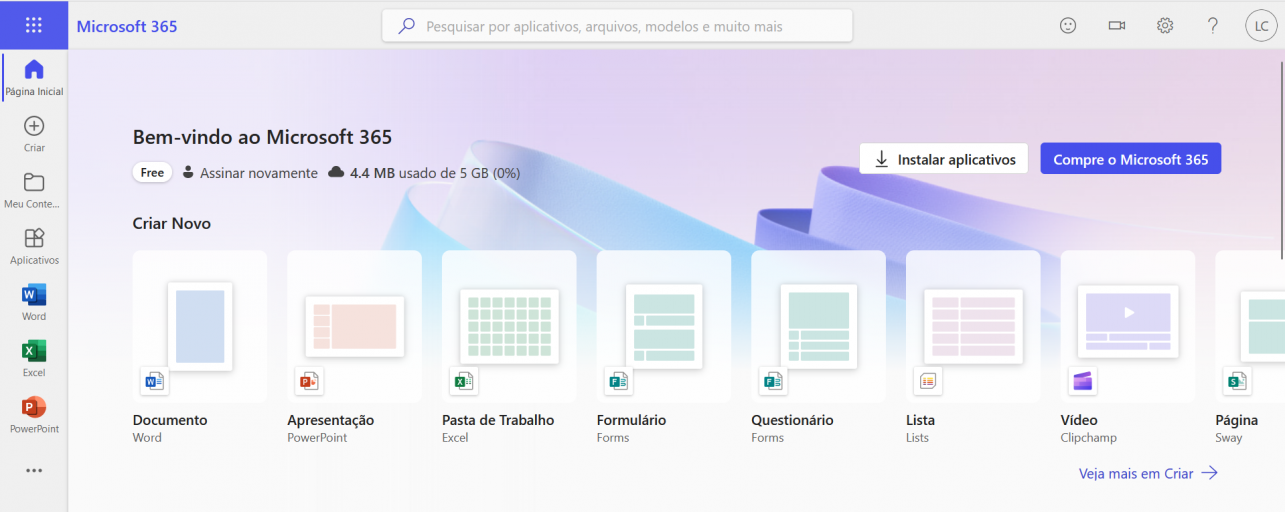
Task: Open the settings gear icon
Action: [x=1165, y=26]
